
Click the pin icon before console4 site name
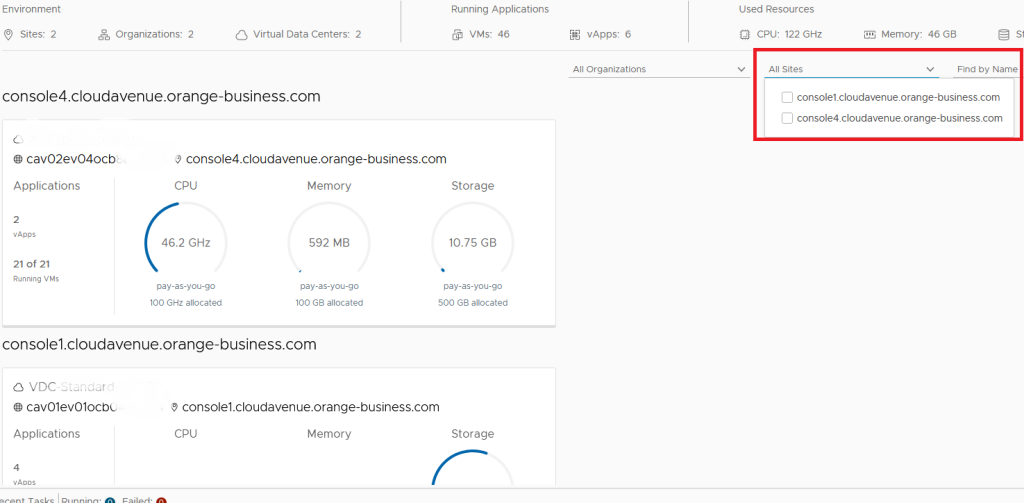point(177,159)
